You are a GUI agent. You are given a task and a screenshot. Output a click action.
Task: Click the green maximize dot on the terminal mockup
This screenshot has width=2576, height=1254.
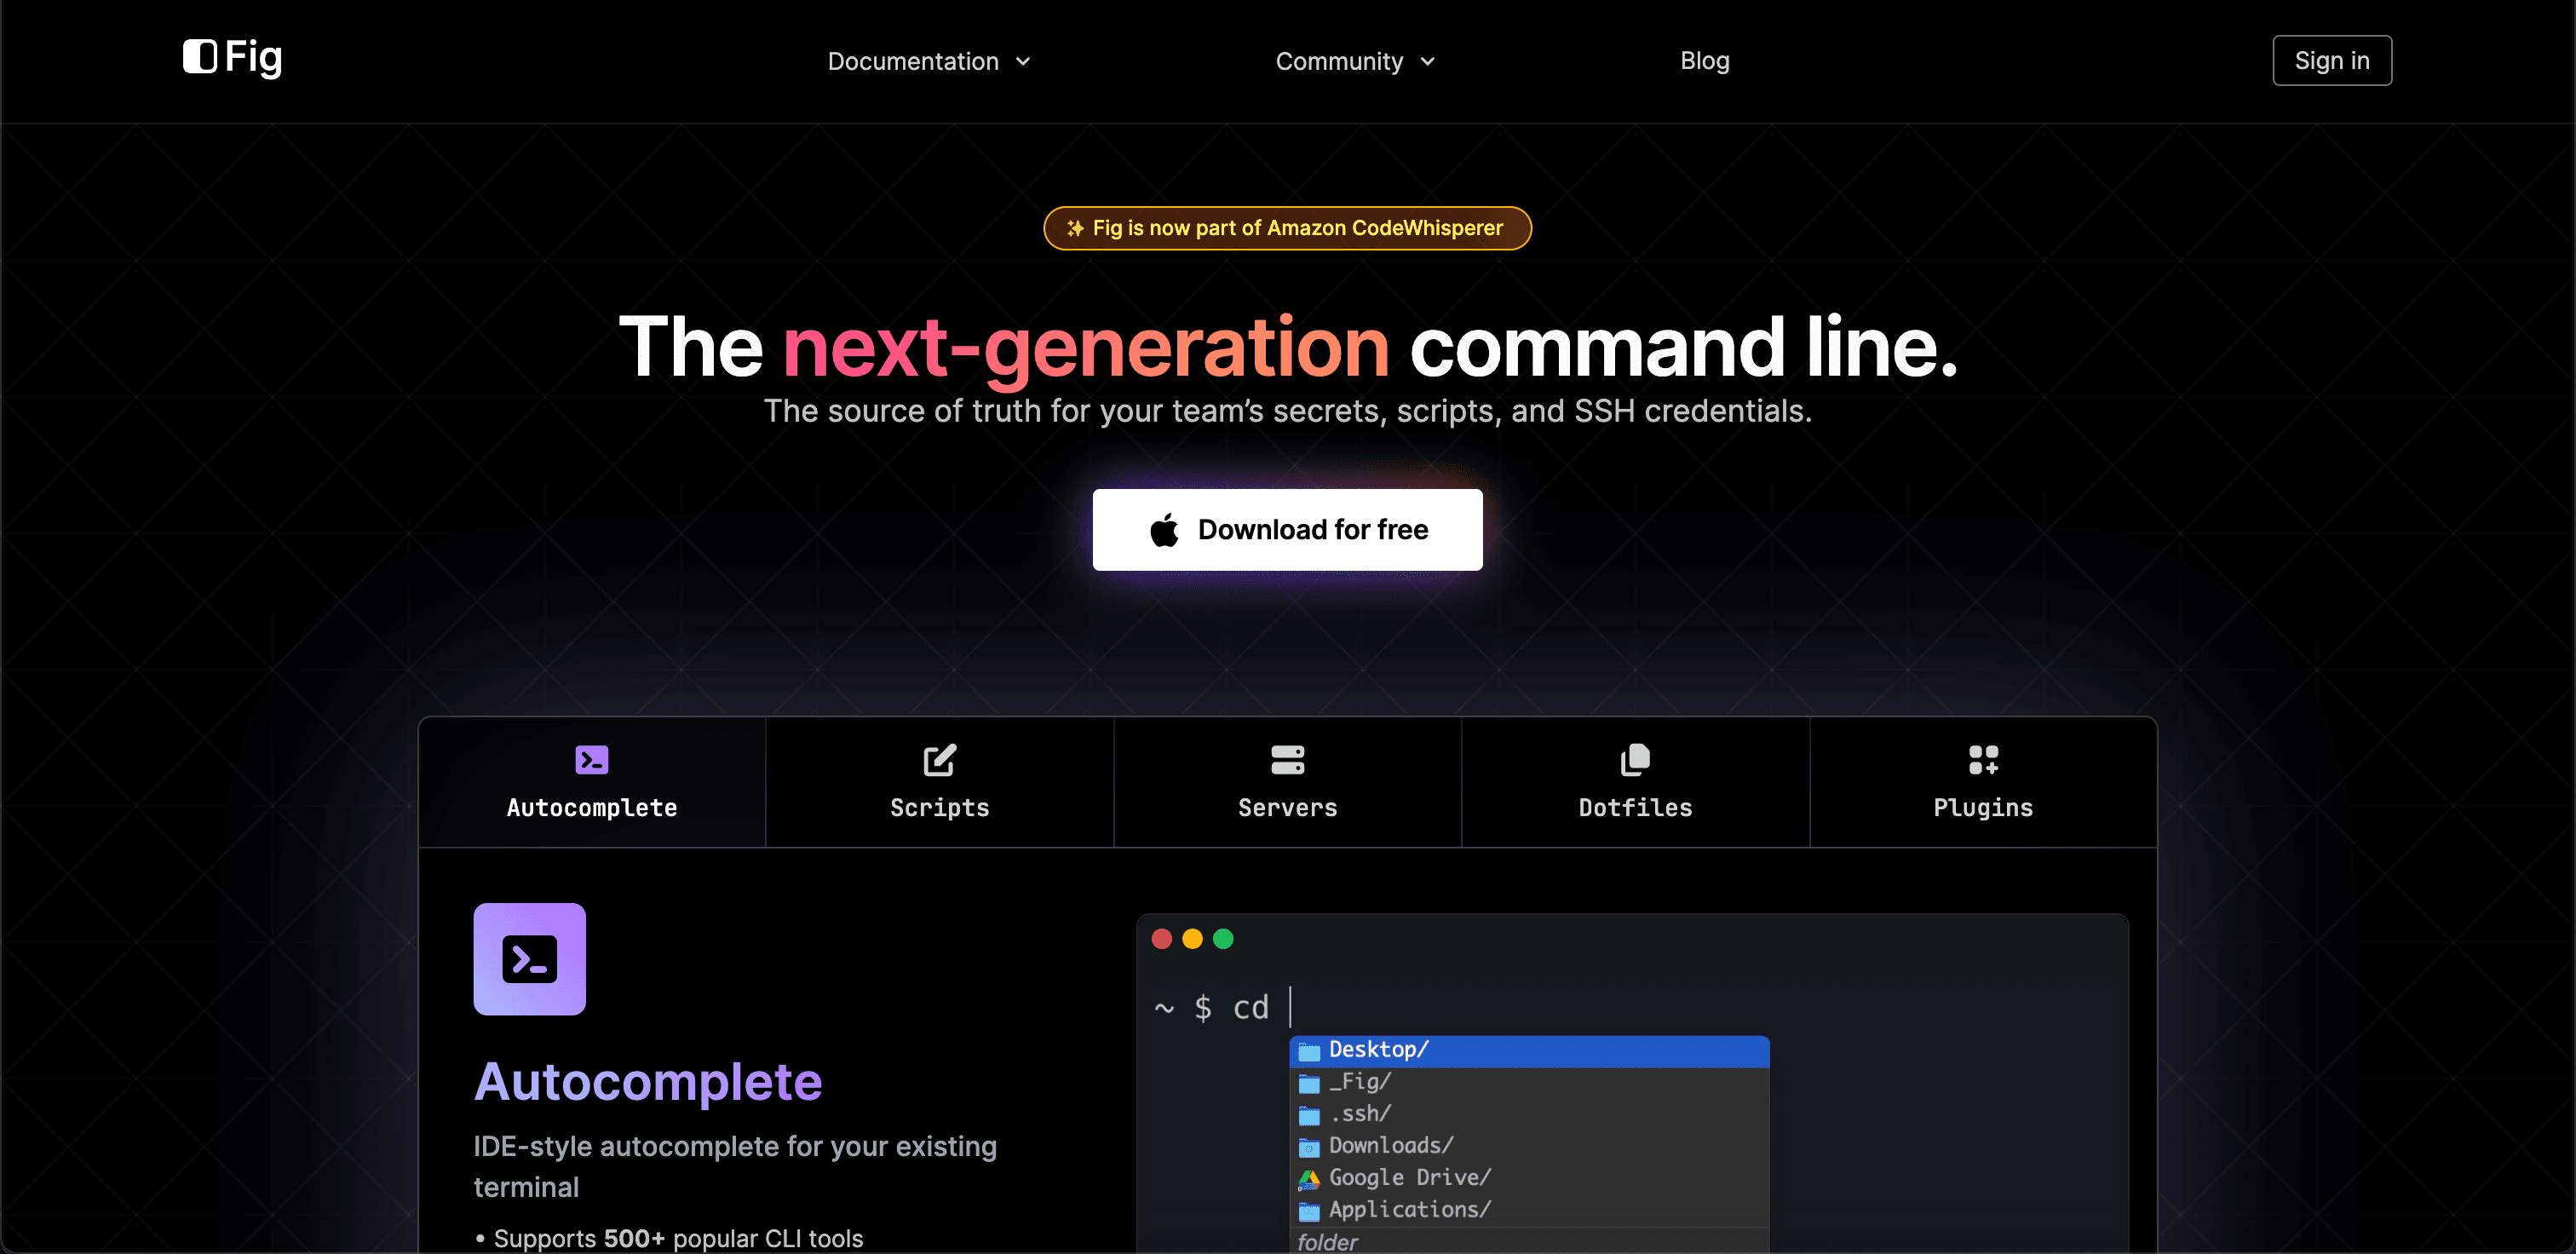pyautogui.click(x=1223, y=938)
